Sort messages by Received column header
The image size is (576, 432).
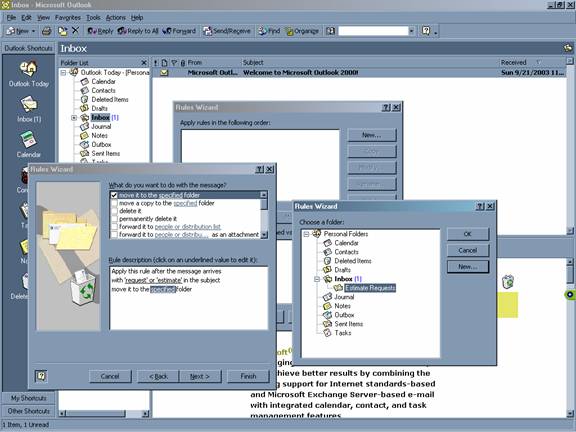click(531, 62)
